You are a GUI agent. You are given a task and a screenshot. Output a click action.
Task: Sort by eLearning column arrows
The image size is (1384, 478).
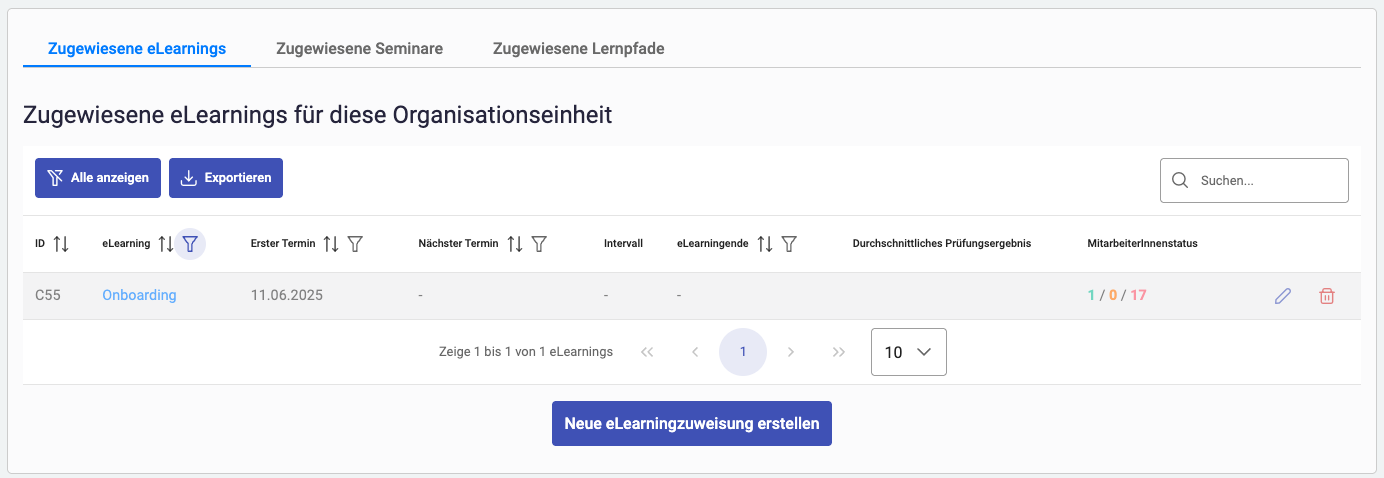click(x=166, y=244)
